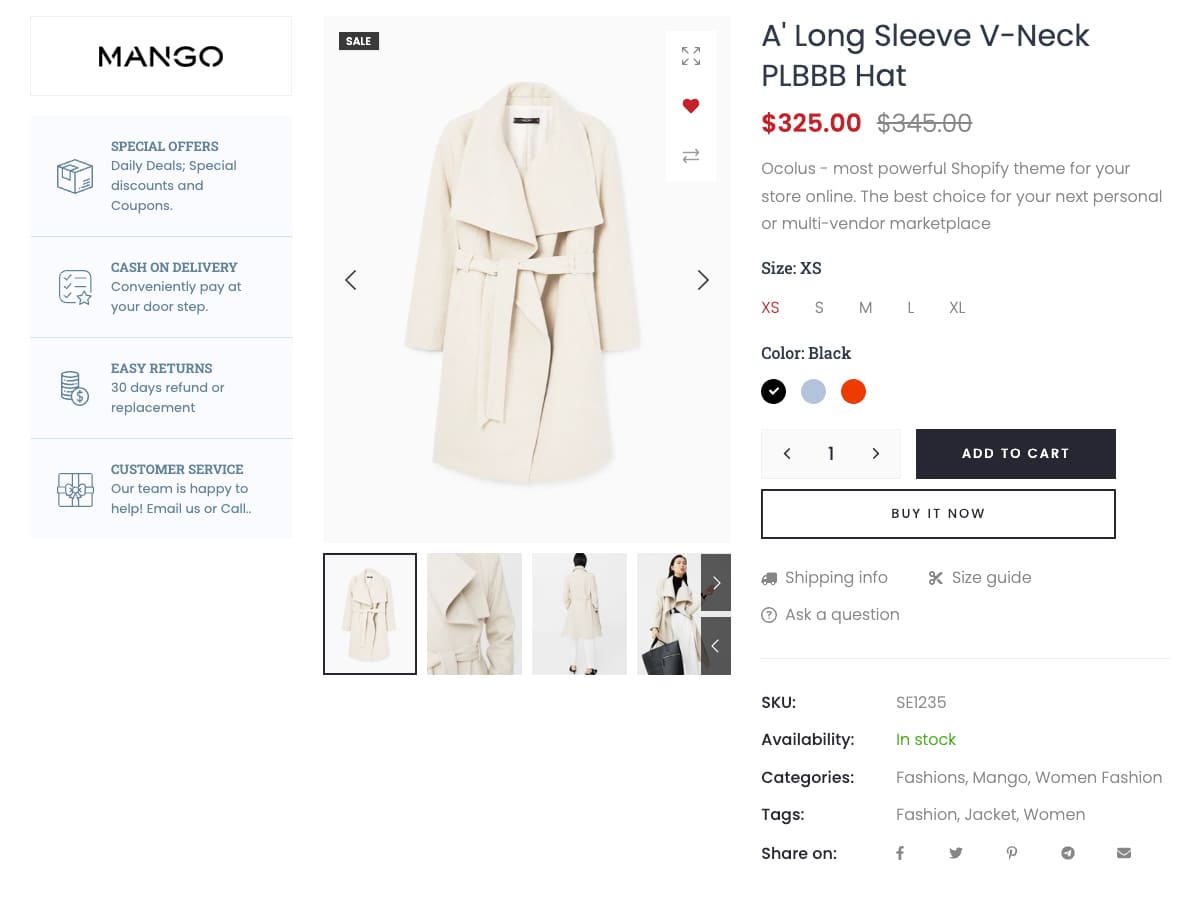Pick the orange-red color swatch
The height and width of the screenshot is (900, 1200).
point(853,391)
